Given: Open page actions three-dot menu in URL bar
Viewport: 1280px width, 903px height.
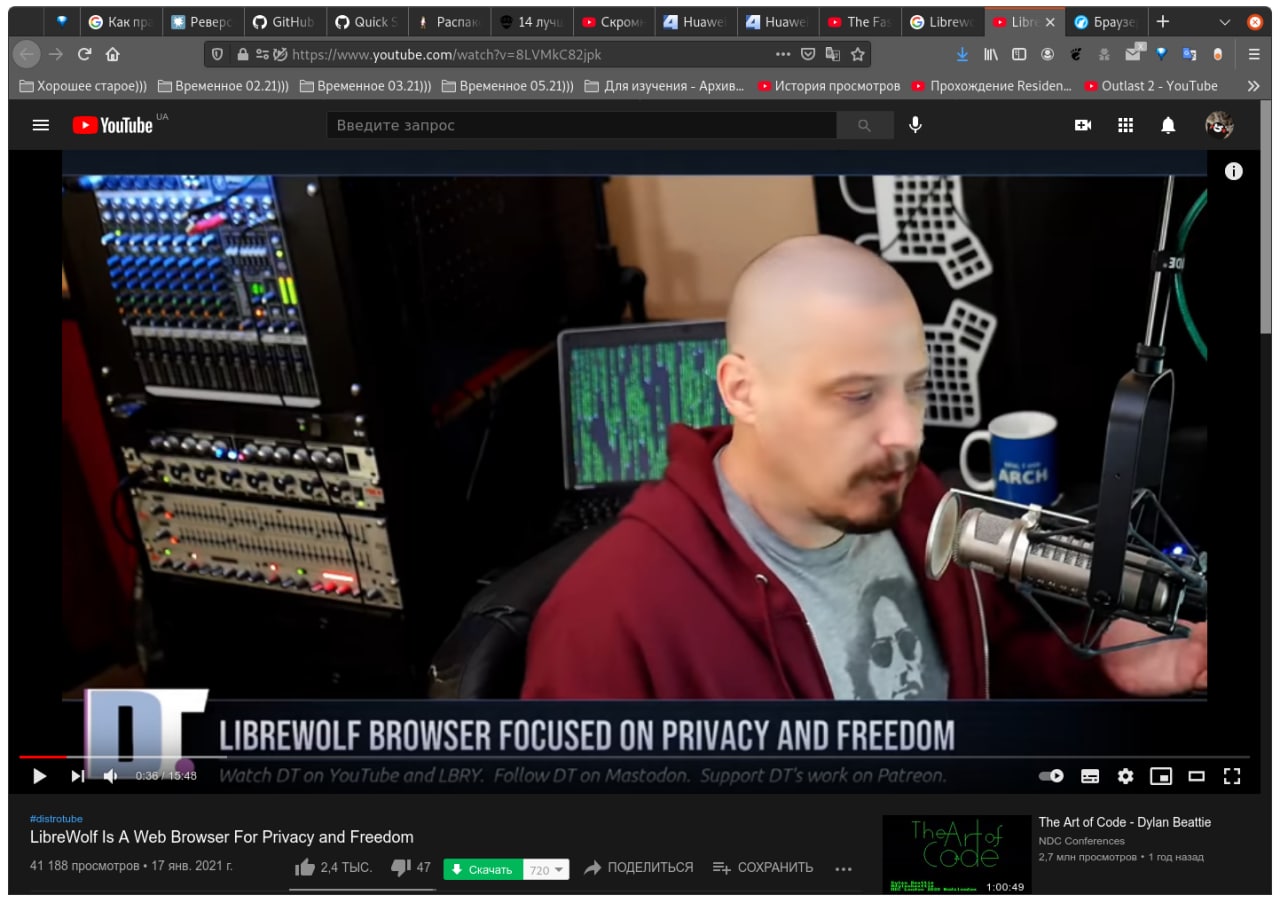Looking at the screenshot, I should click(x=783, y=54).
